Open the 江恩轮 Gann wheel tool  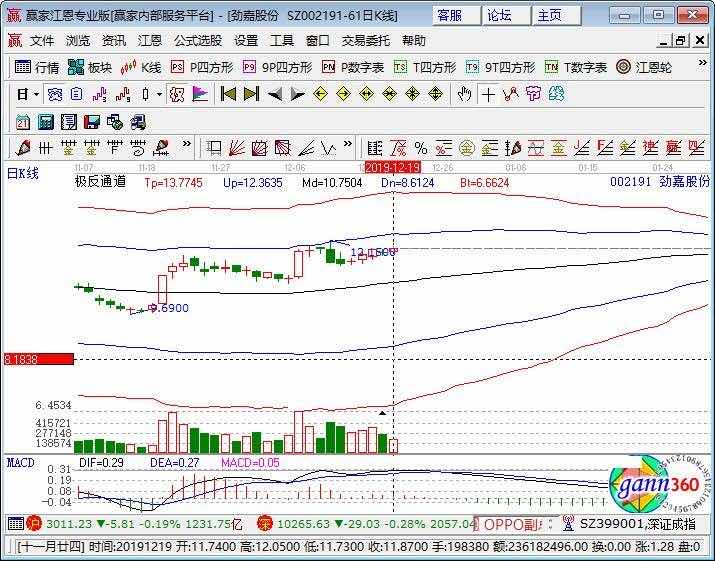click(x=644, y=68)
